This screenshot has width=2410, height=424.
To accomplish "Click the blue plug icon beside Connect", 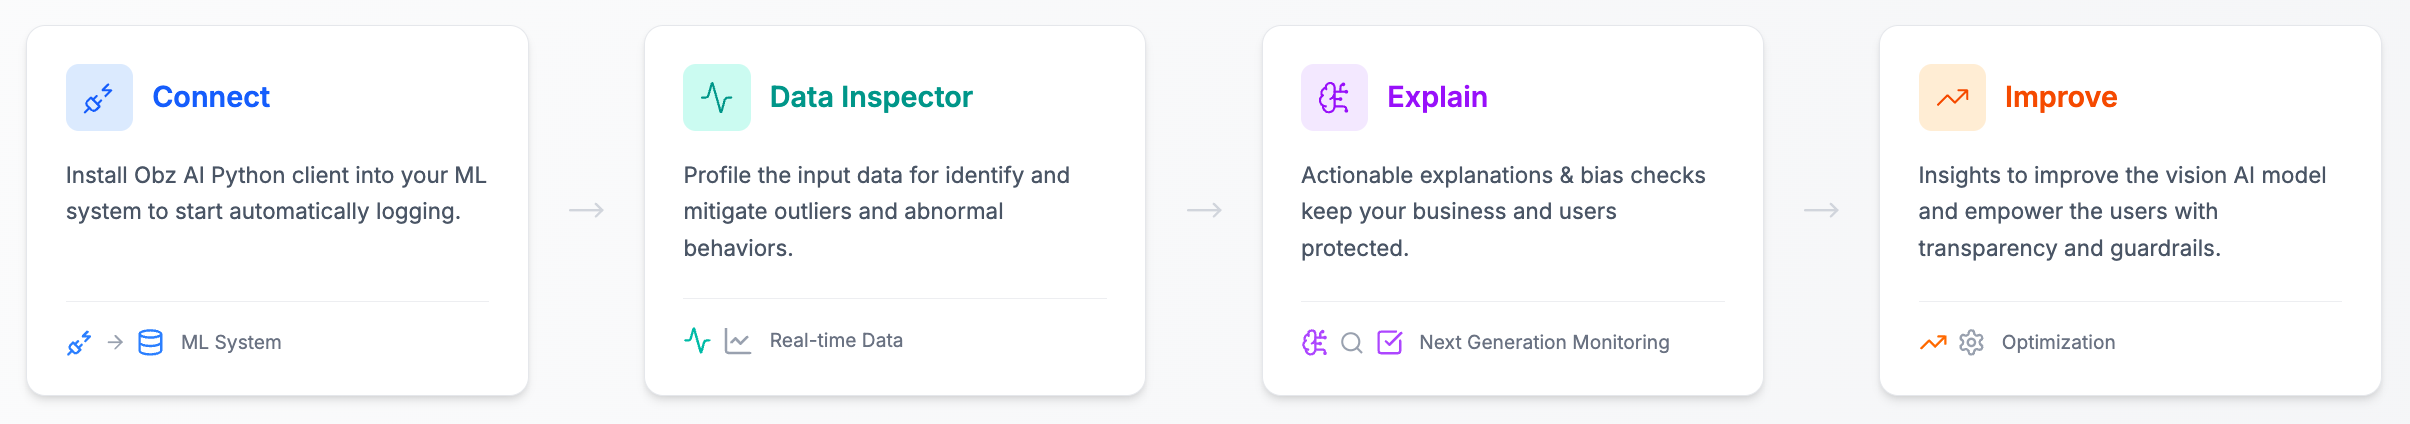I will [x=99, y=98].
